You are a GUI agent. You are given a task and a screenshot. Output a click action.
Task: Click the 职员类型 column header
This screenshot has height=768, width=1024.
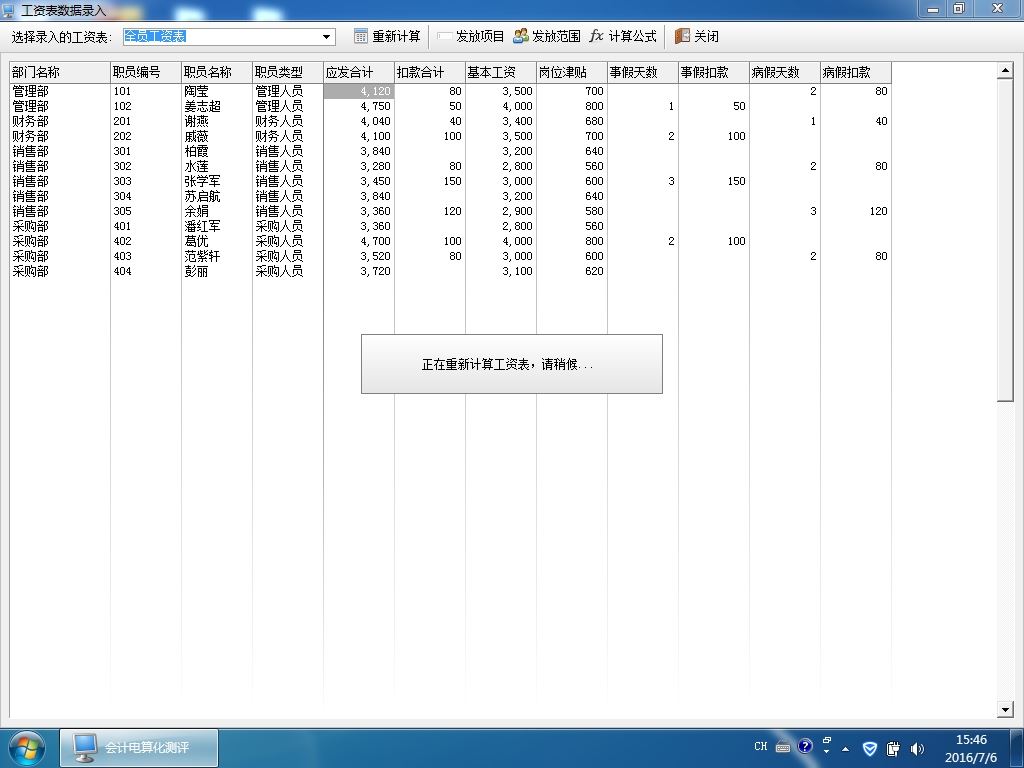point(288,72)
